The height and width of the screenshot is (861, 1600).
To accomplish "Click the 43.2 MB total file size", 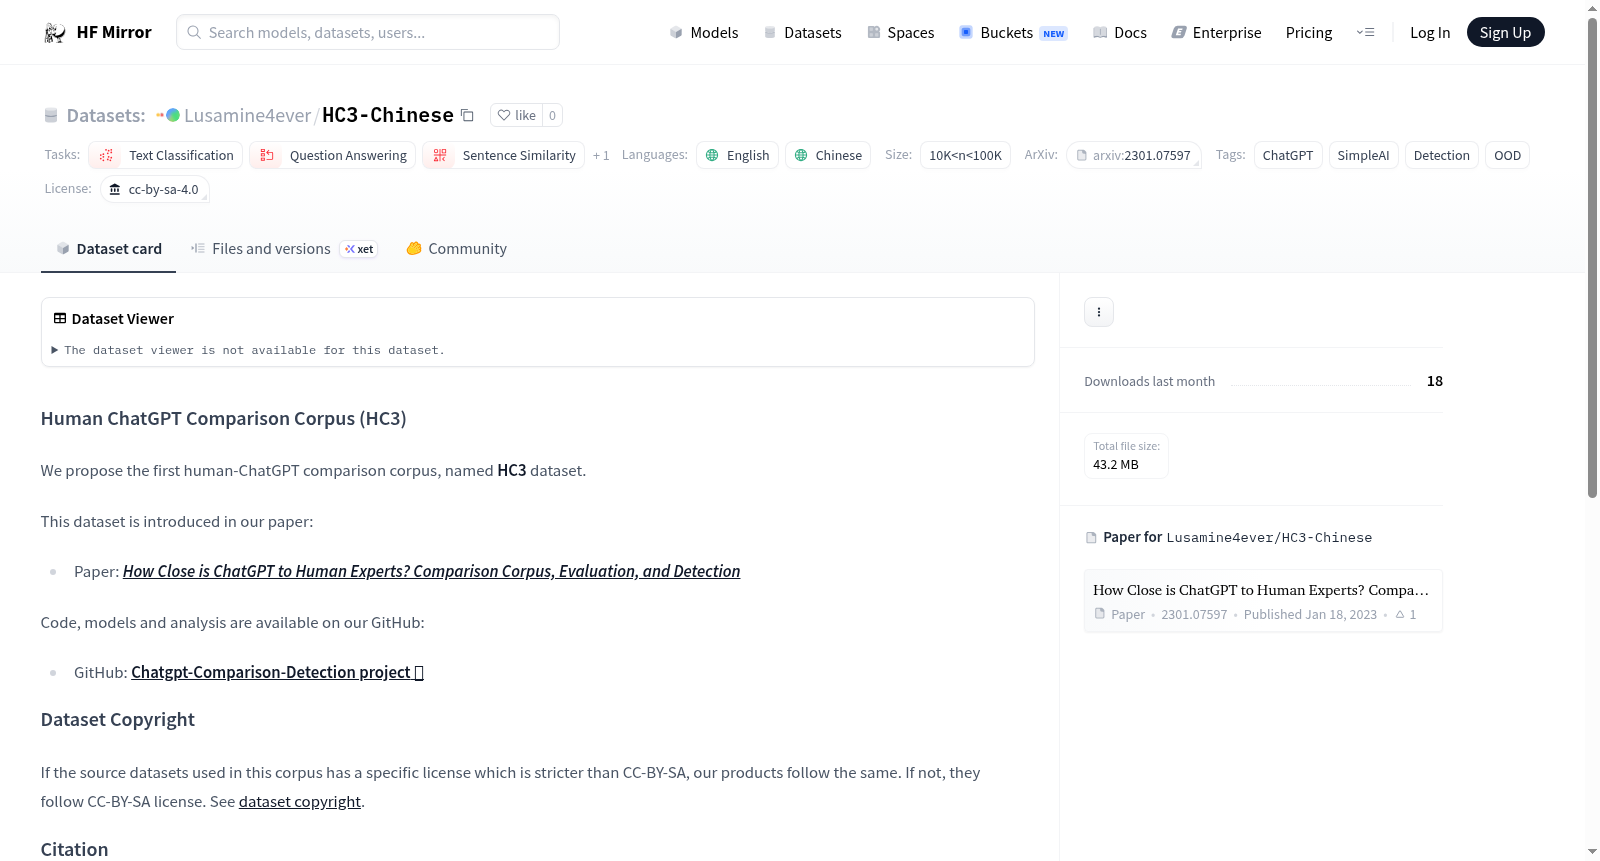I will tap(1116, 465).
